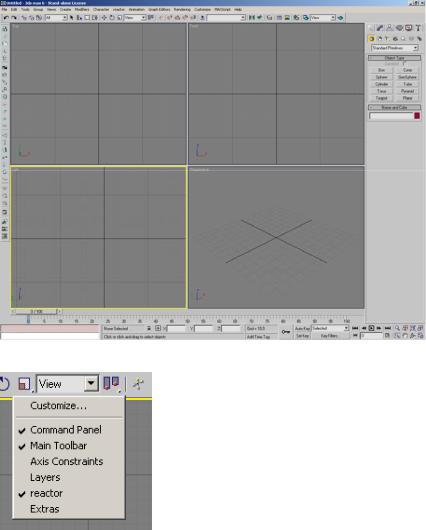Select the rectangular selection region tool
This screenshot has width=426, height=530.
pyautogui.click(x=87, y=18)
